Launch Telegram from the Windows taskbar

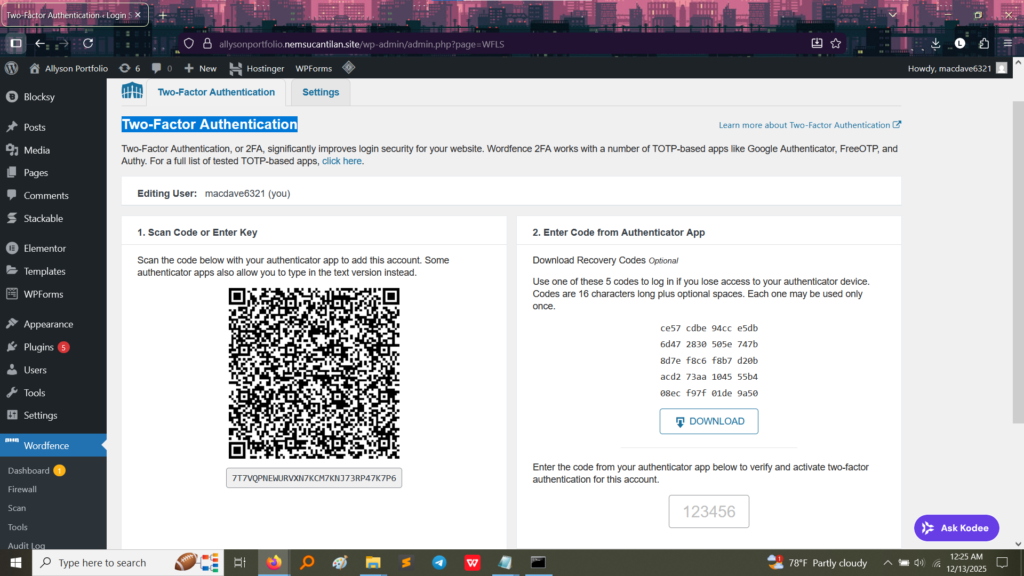click(x=439, y=563)
